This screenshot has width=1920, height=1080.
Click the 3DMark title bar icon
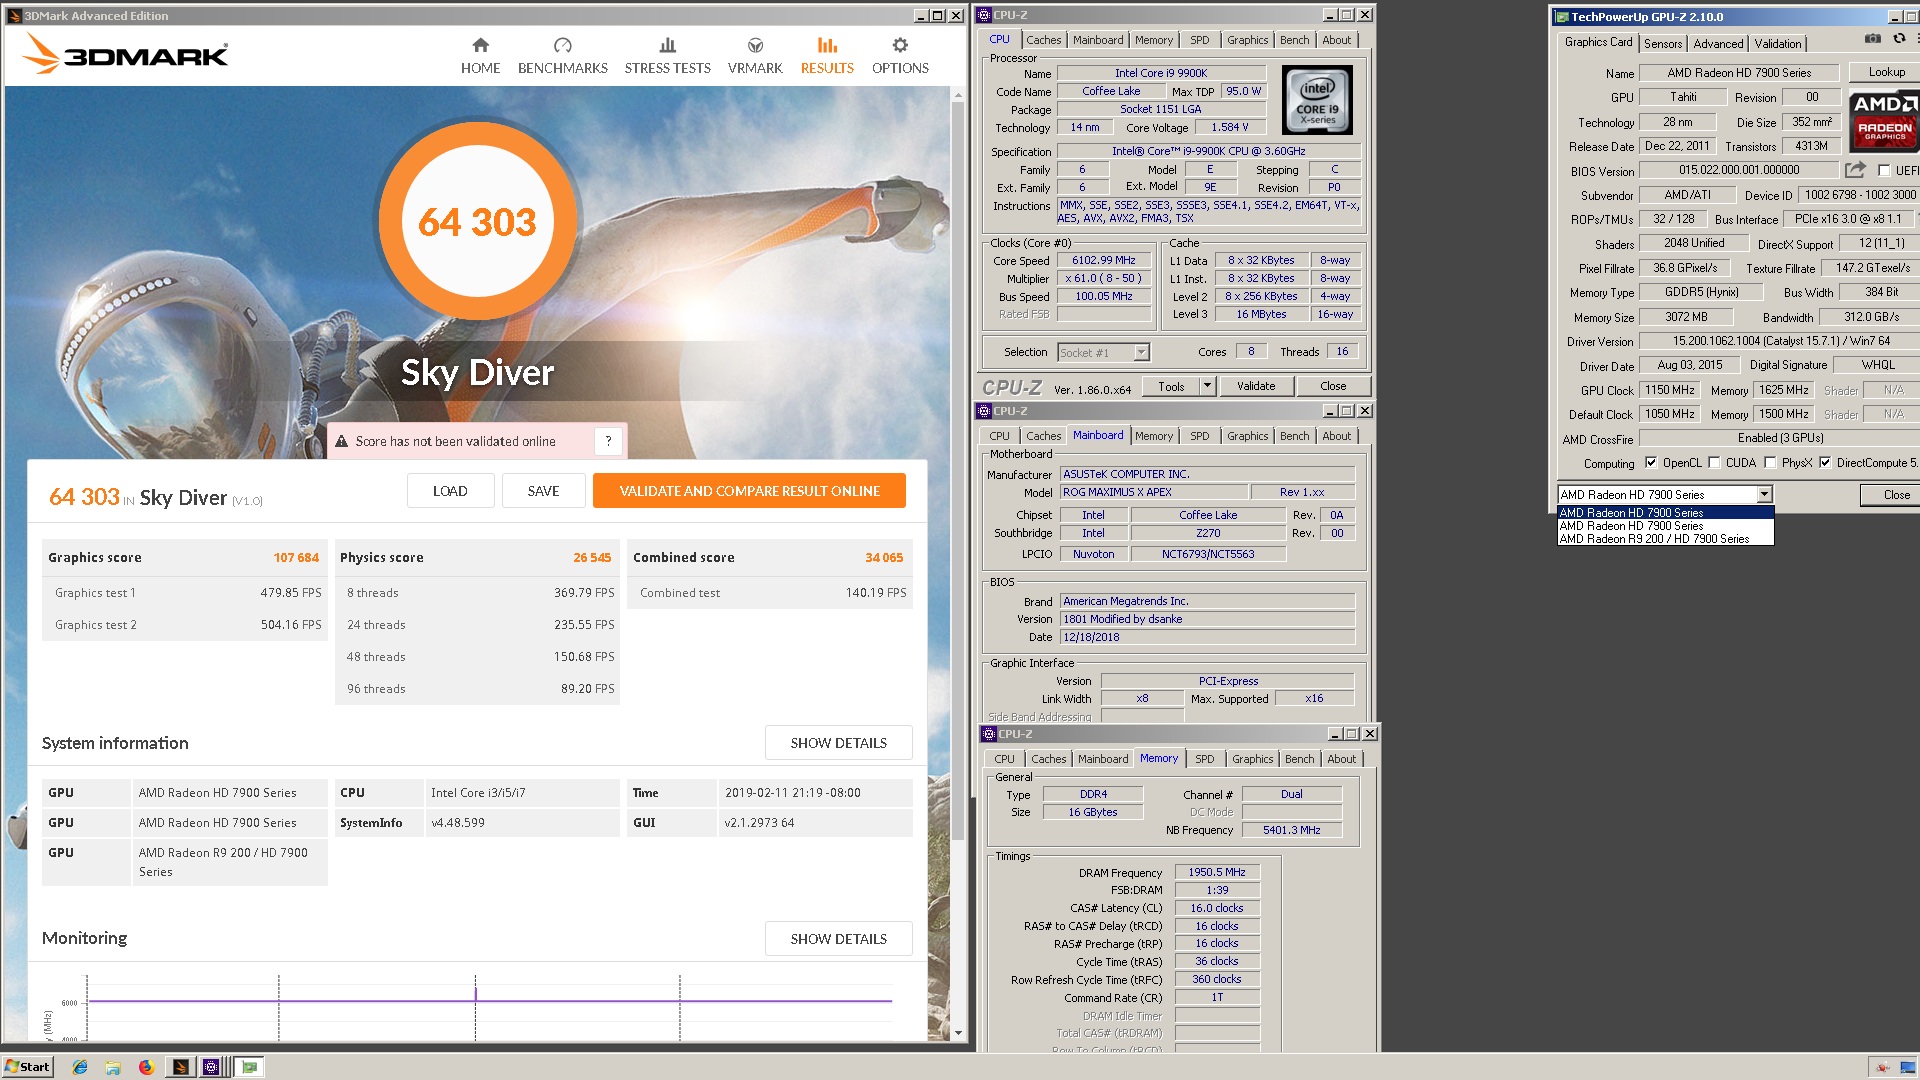[14, 15]
